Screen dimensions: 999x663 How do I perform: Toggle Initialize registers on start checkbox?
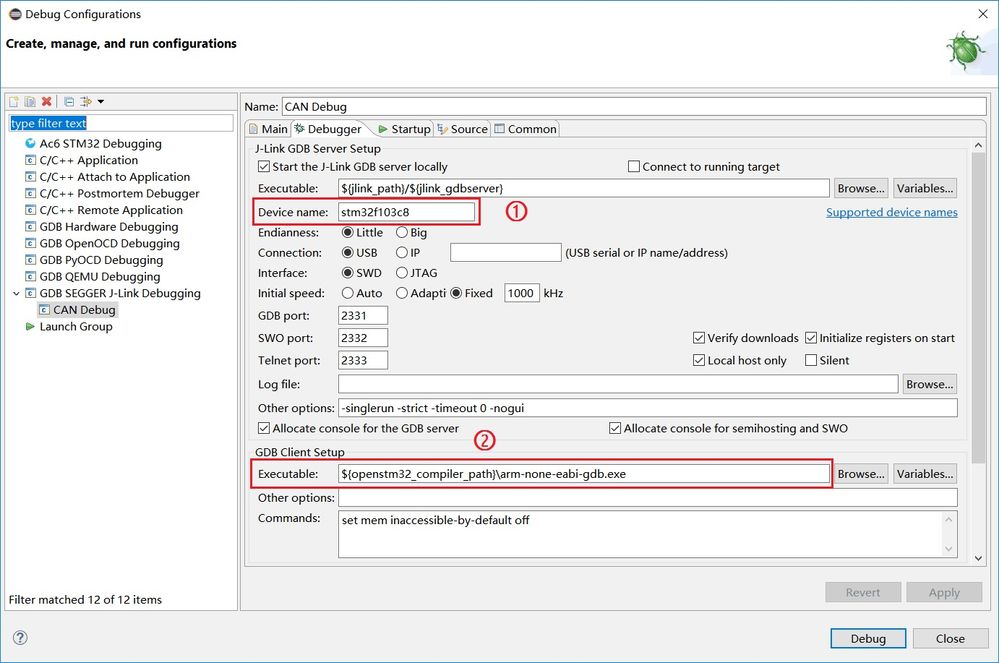pos(811,338)
